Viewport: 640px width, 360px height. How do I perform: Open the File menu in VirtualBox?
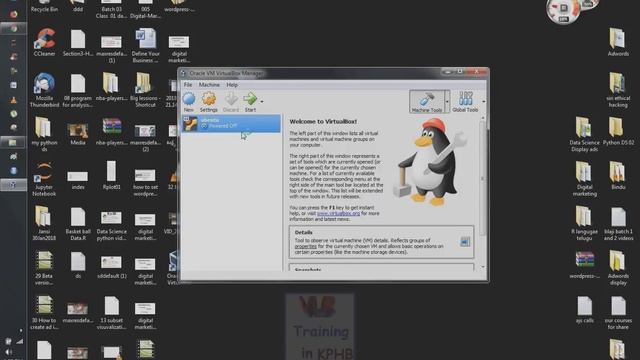click(x=188, y=85)
